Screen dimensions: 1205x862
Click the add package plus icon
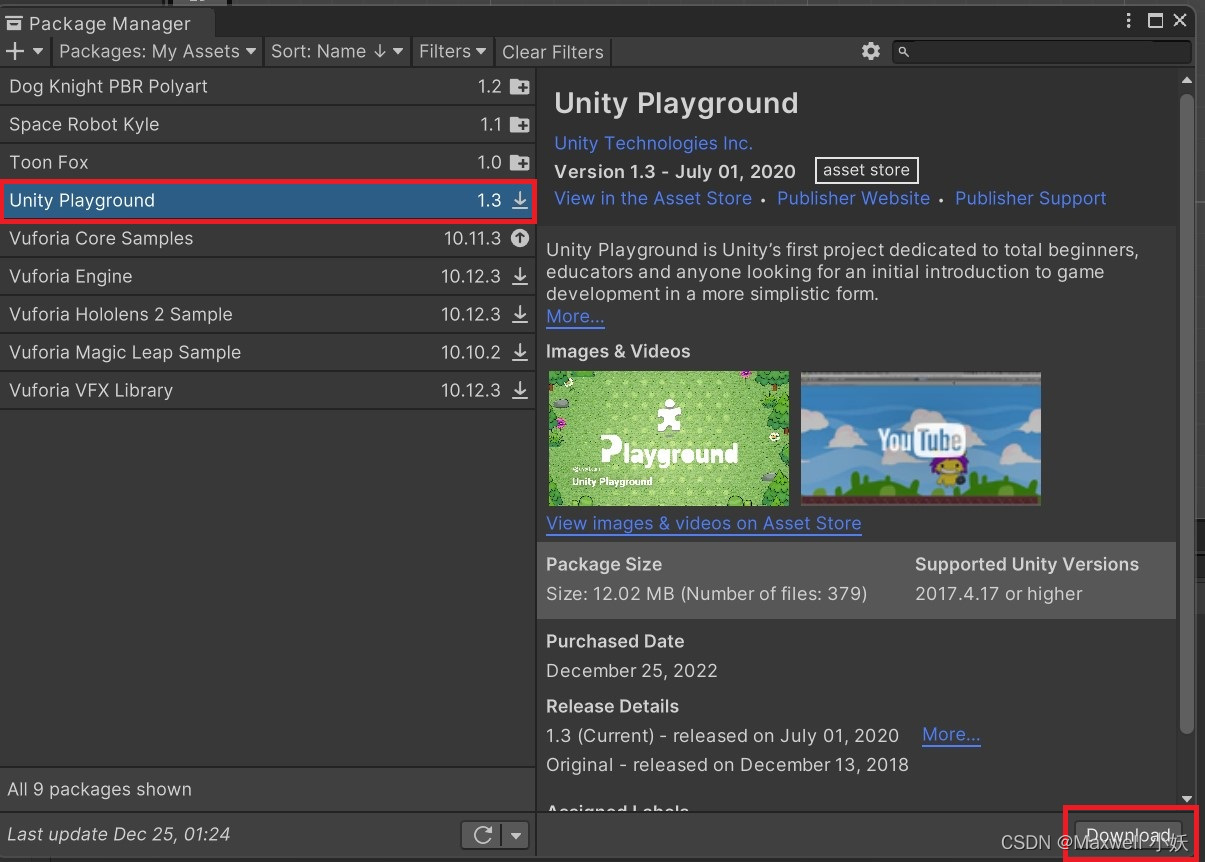point(15,51)
